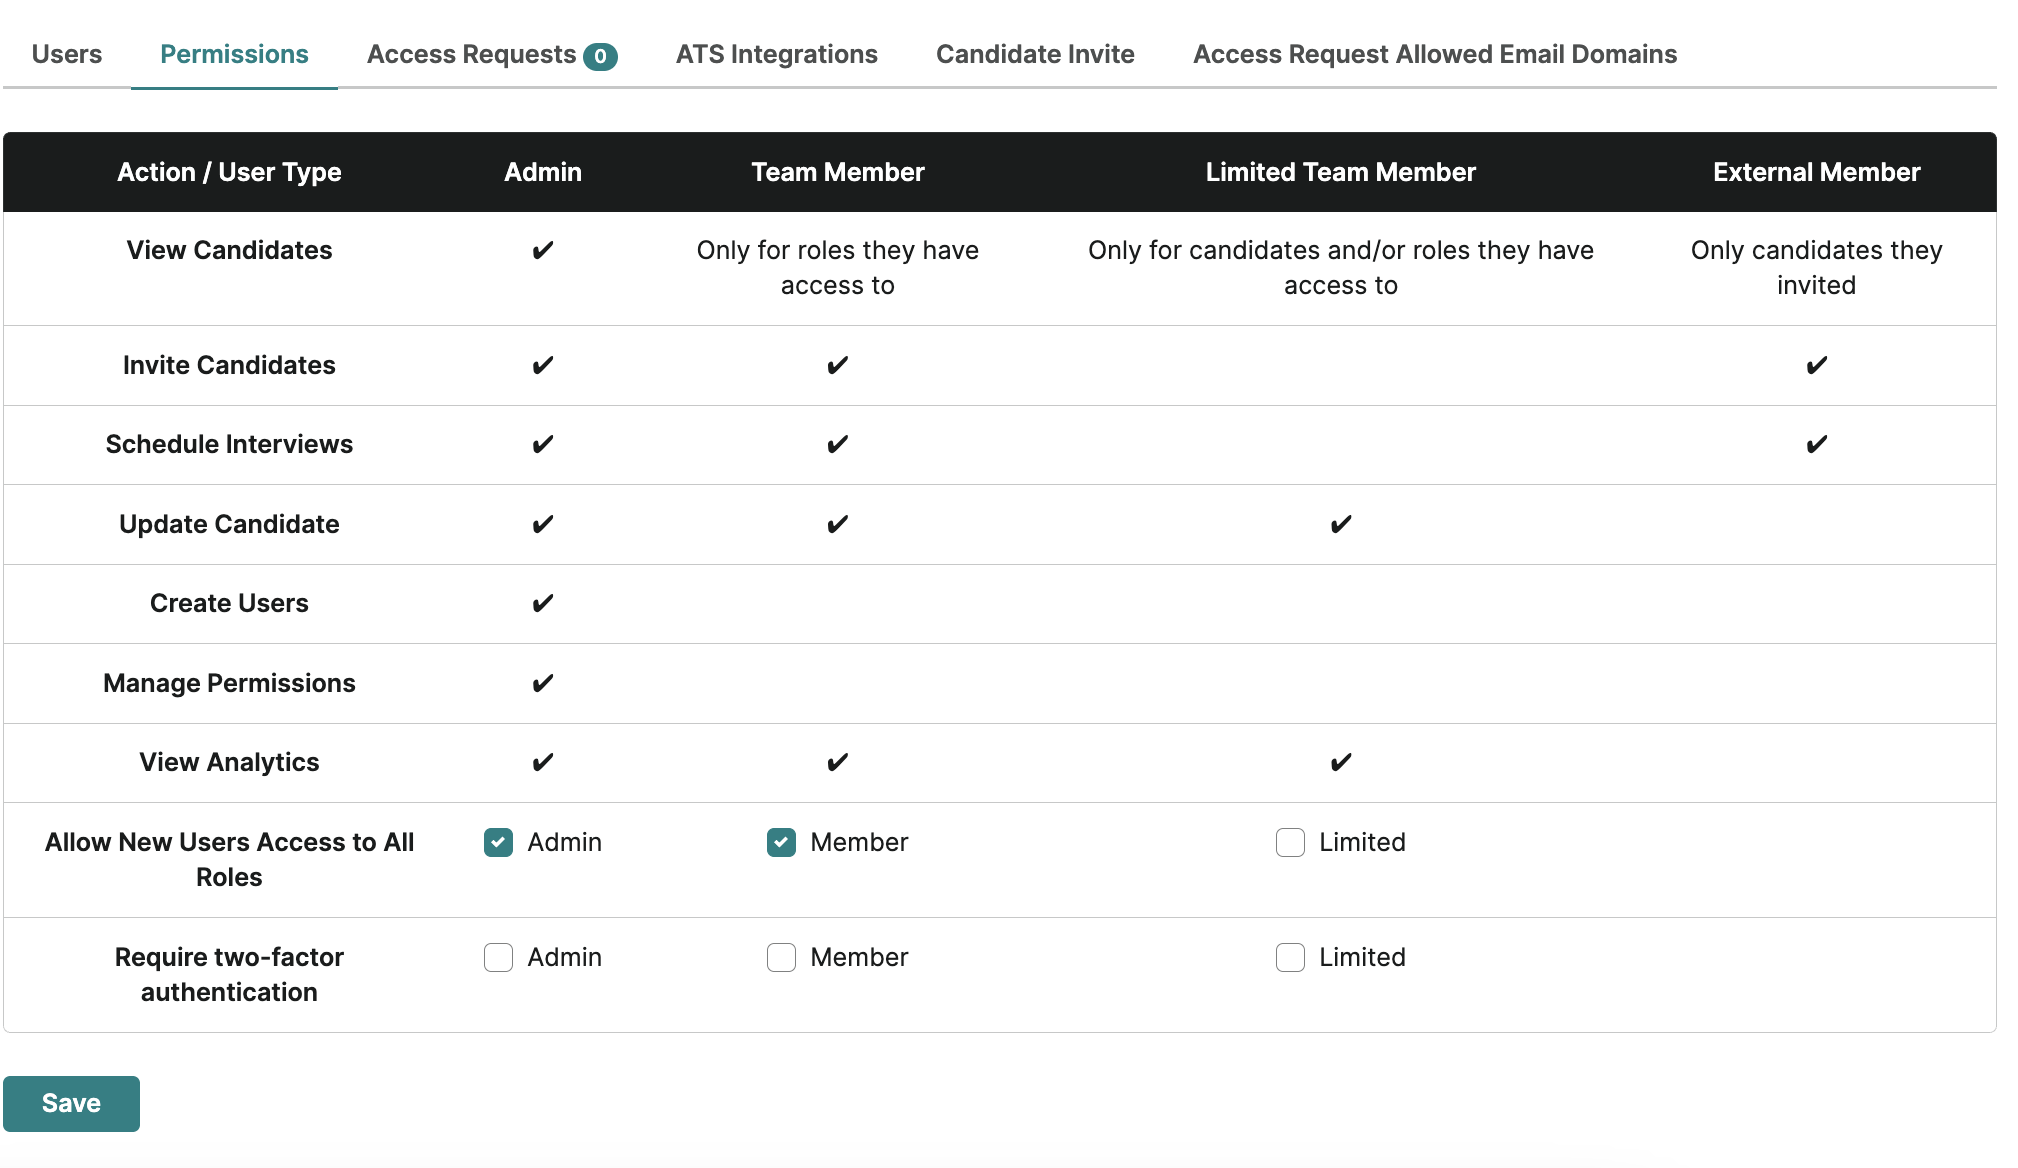Enable Limited access to all roles
Viewport: 2018px width, 1168px height.
click(1290, 842)
